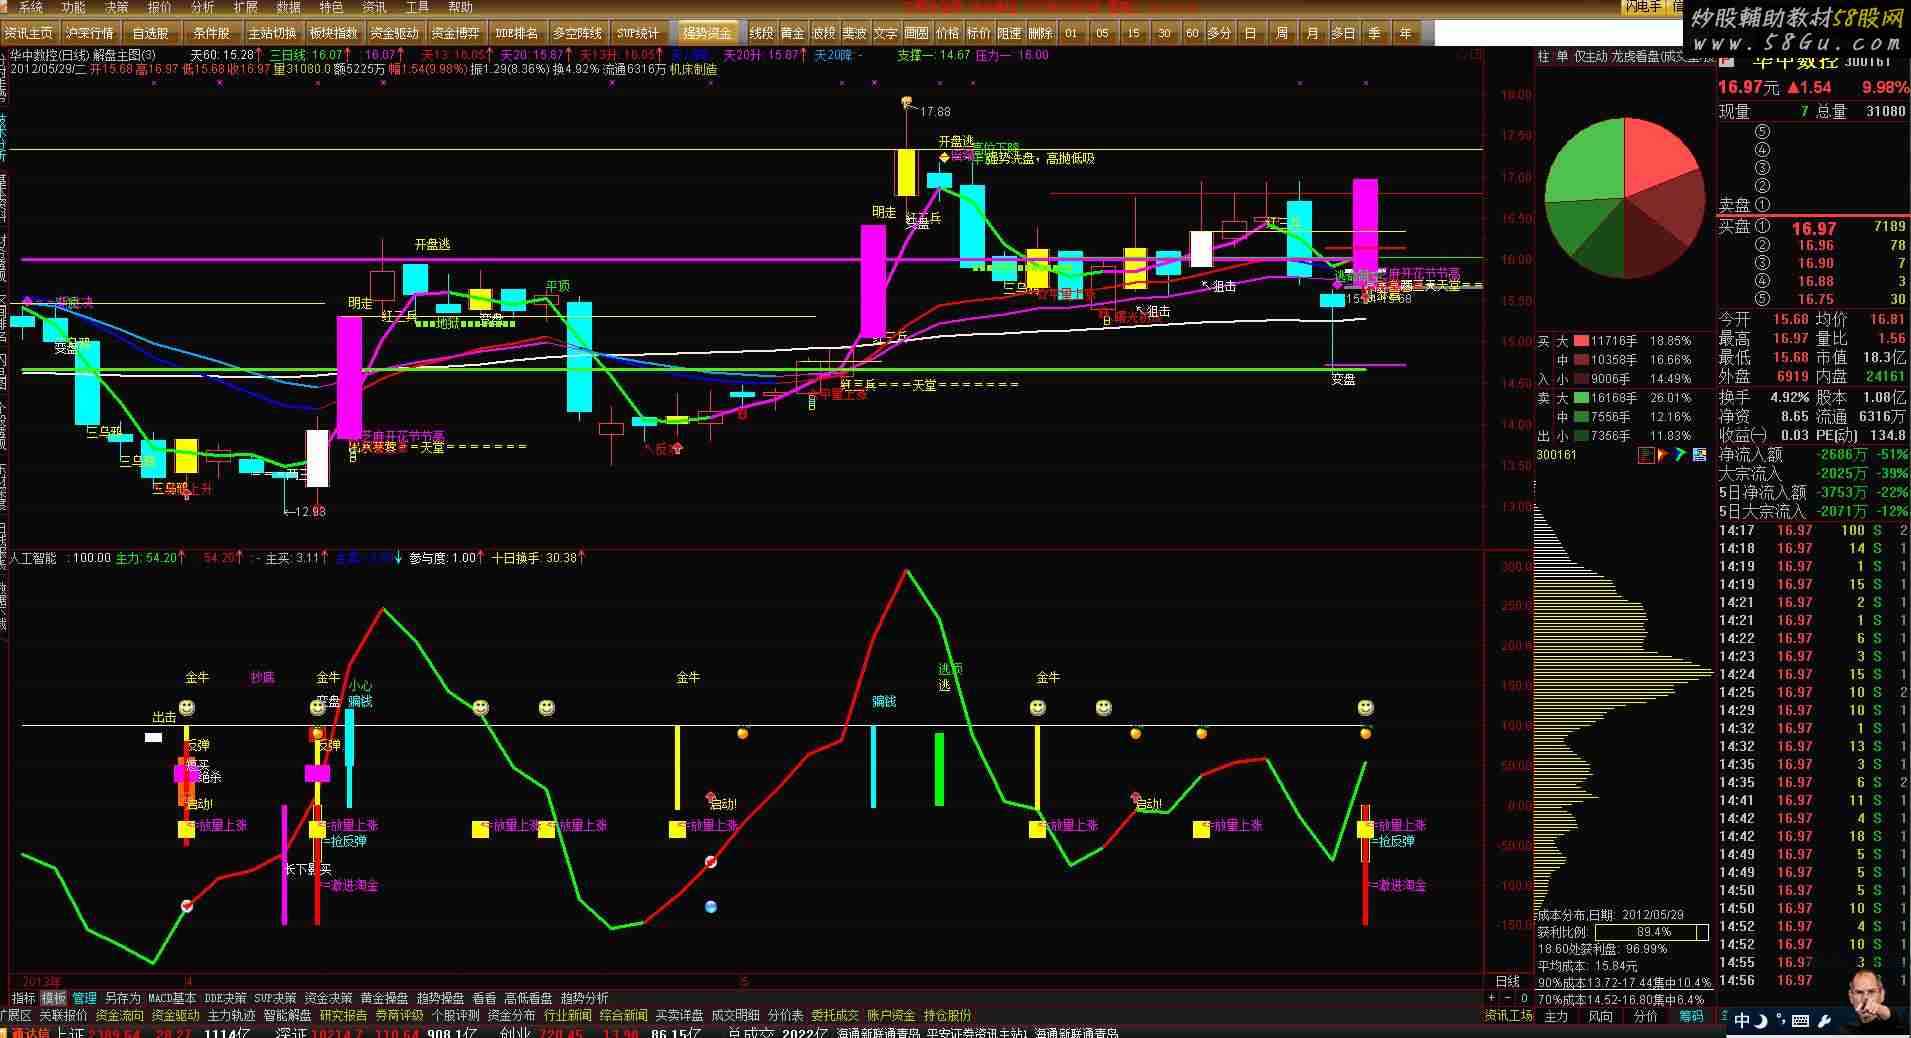Switch chart to 日 daily period

click(1250, 33)
